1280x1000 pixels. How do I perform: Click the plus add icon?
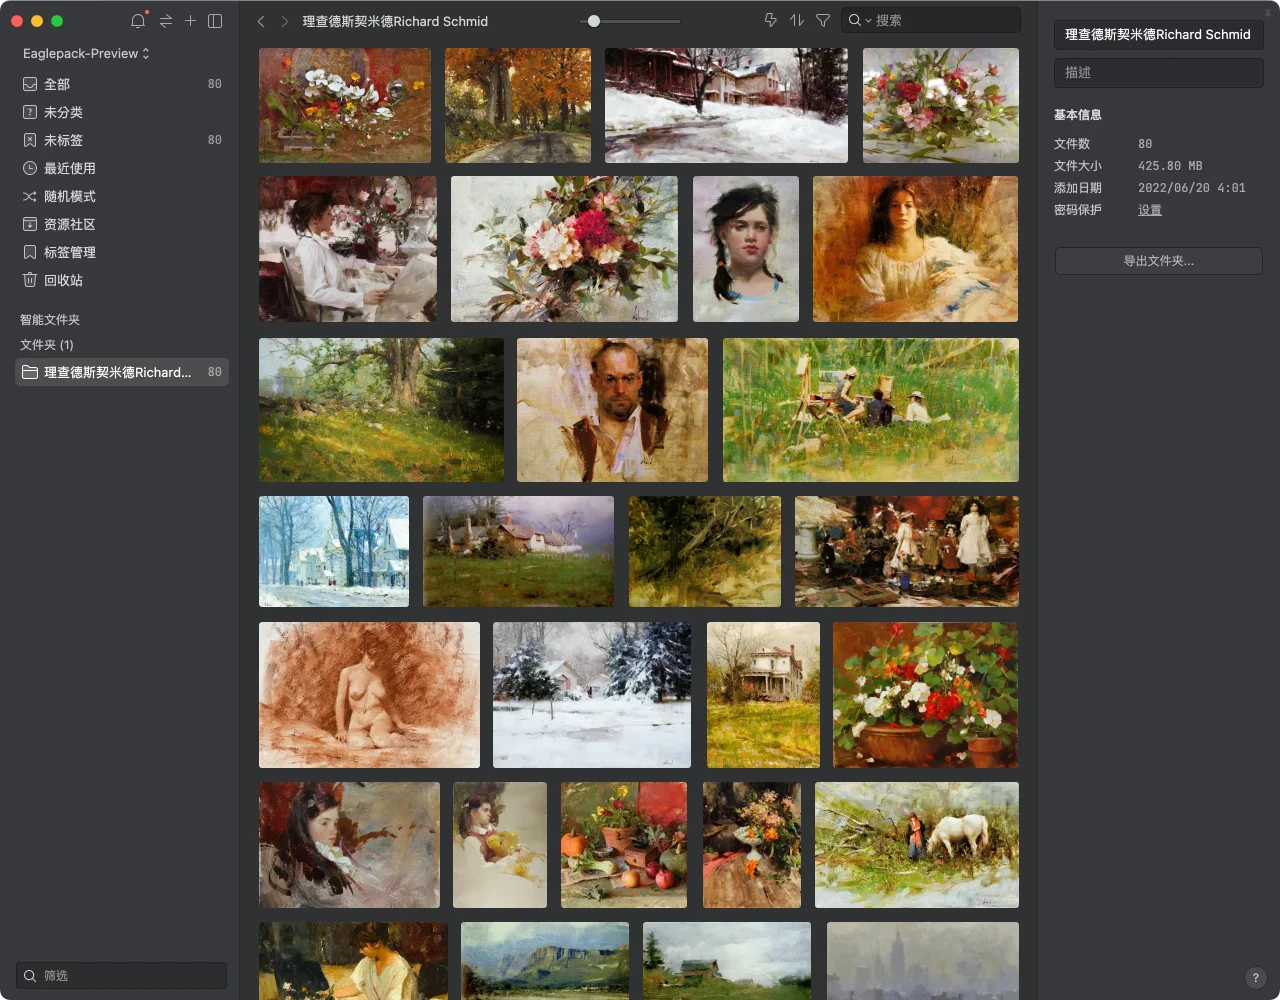[x=190, y=21]
